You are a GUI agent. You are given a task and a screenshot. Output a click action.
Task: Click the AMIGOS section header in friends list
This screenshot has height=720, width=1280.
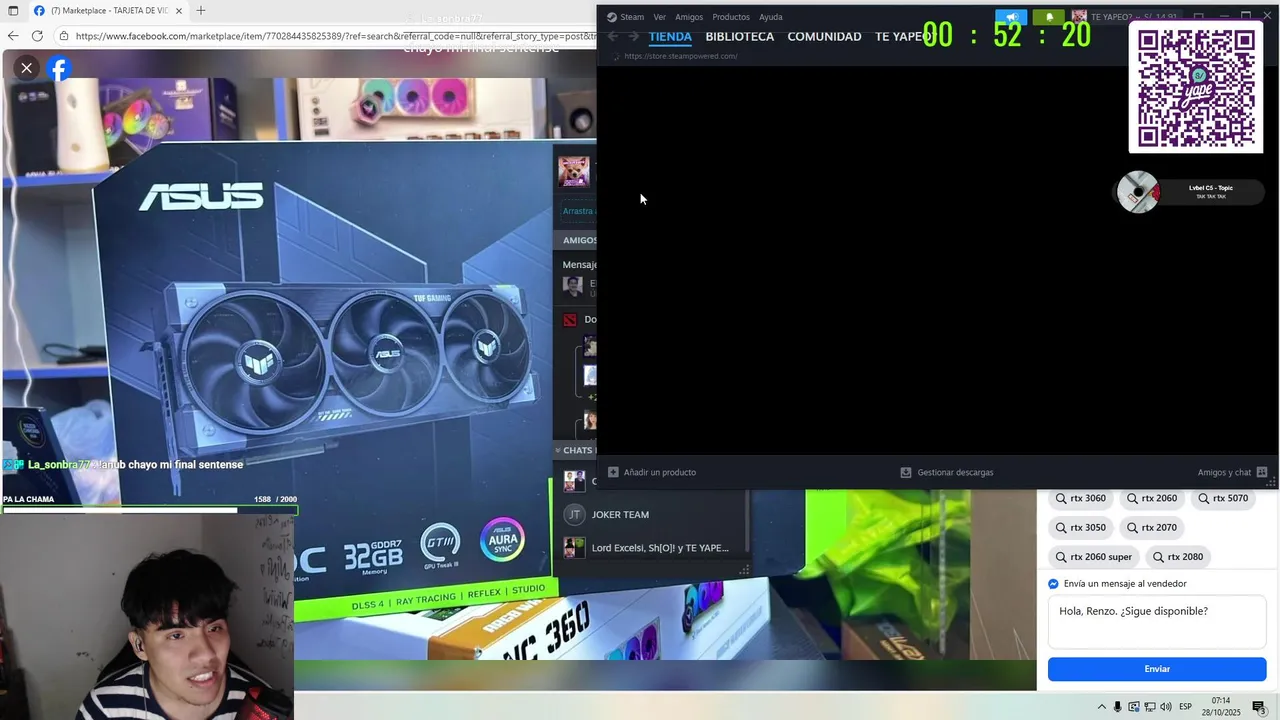pyautogui.click(x=579, y=240)
